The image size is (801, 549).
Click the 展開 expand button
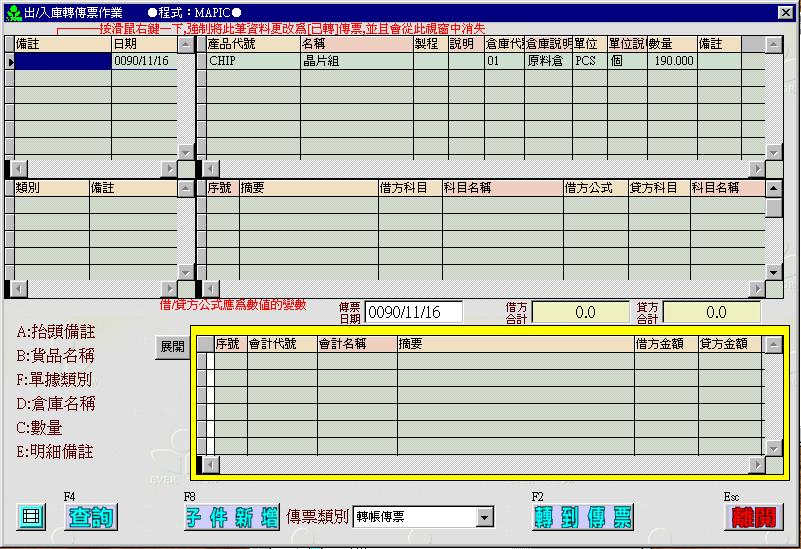171,347
